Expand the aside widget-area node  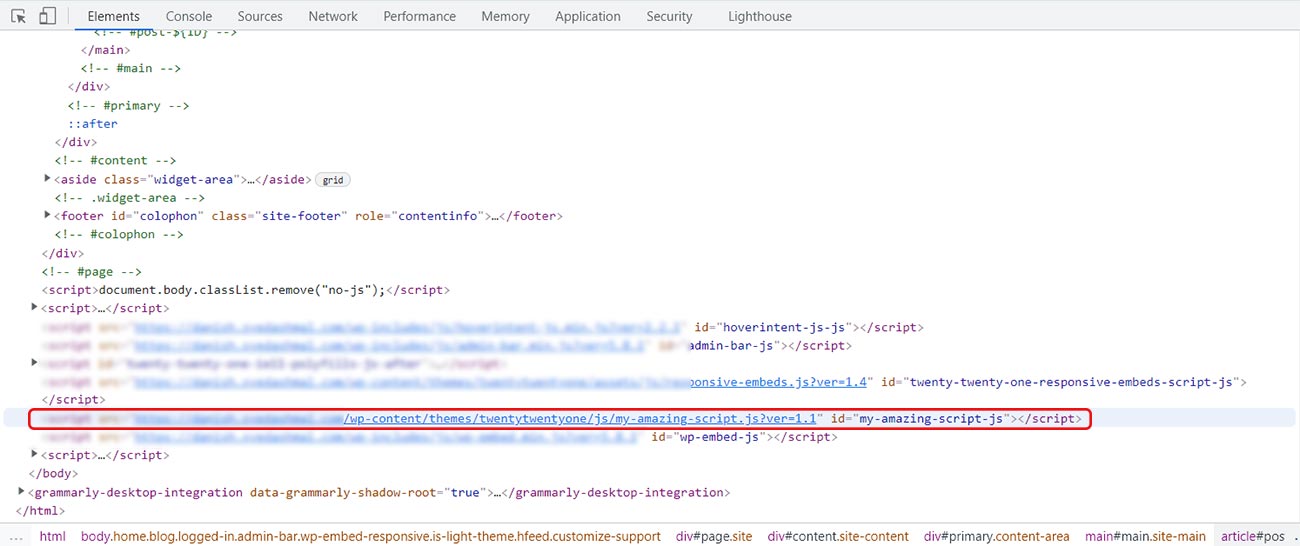click(48, 179)
